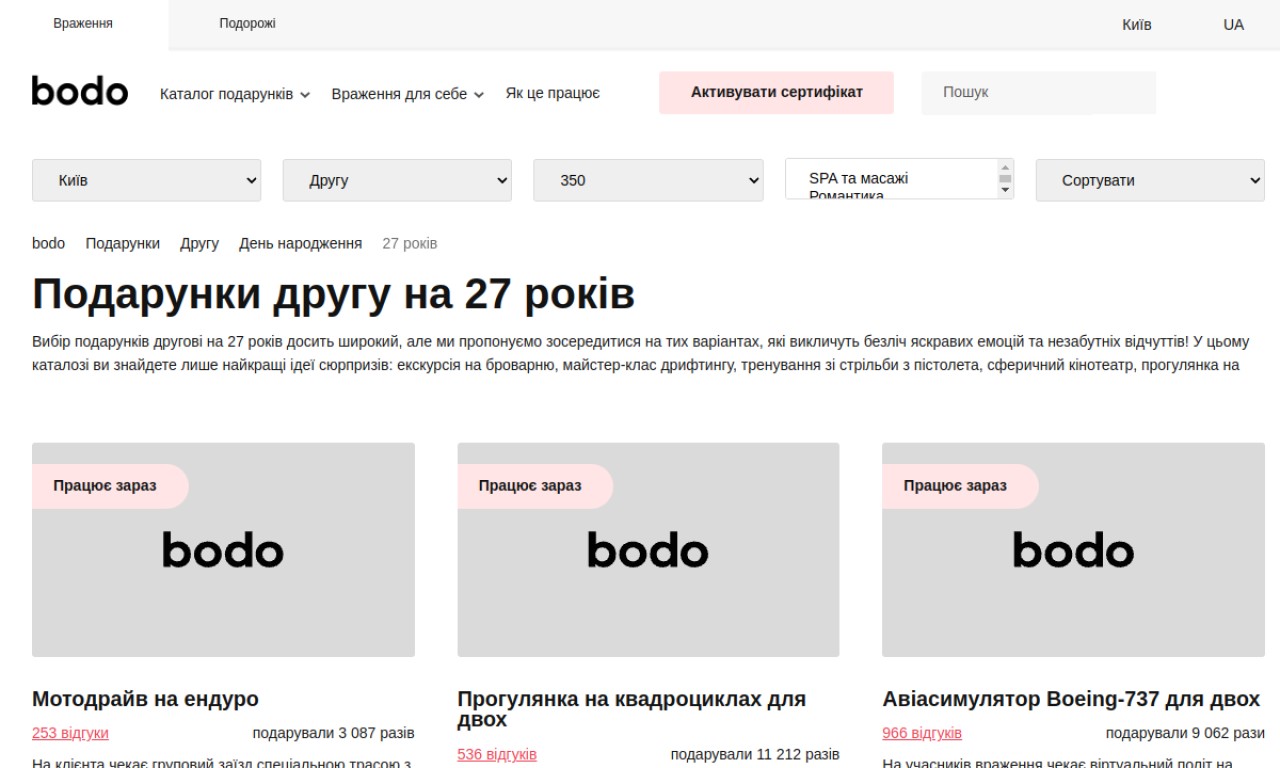
Task: Click Працює зараз badge on Мотодрайв card
Action: point(110,486)
